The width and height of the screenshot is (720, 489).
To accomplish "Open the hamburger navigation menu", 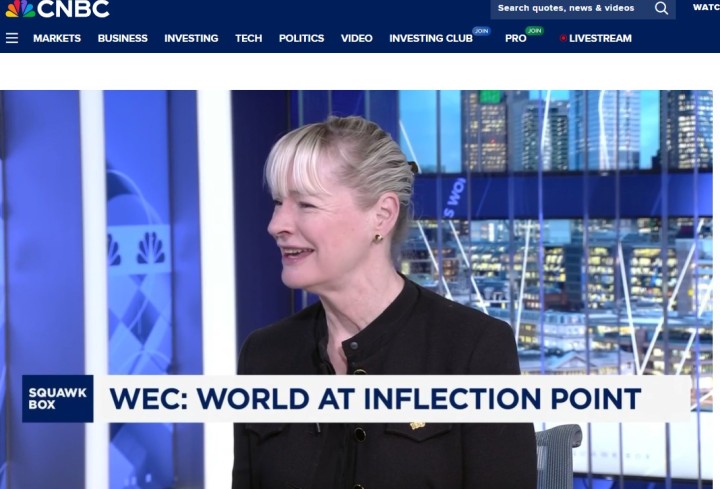I will (12, 38).
